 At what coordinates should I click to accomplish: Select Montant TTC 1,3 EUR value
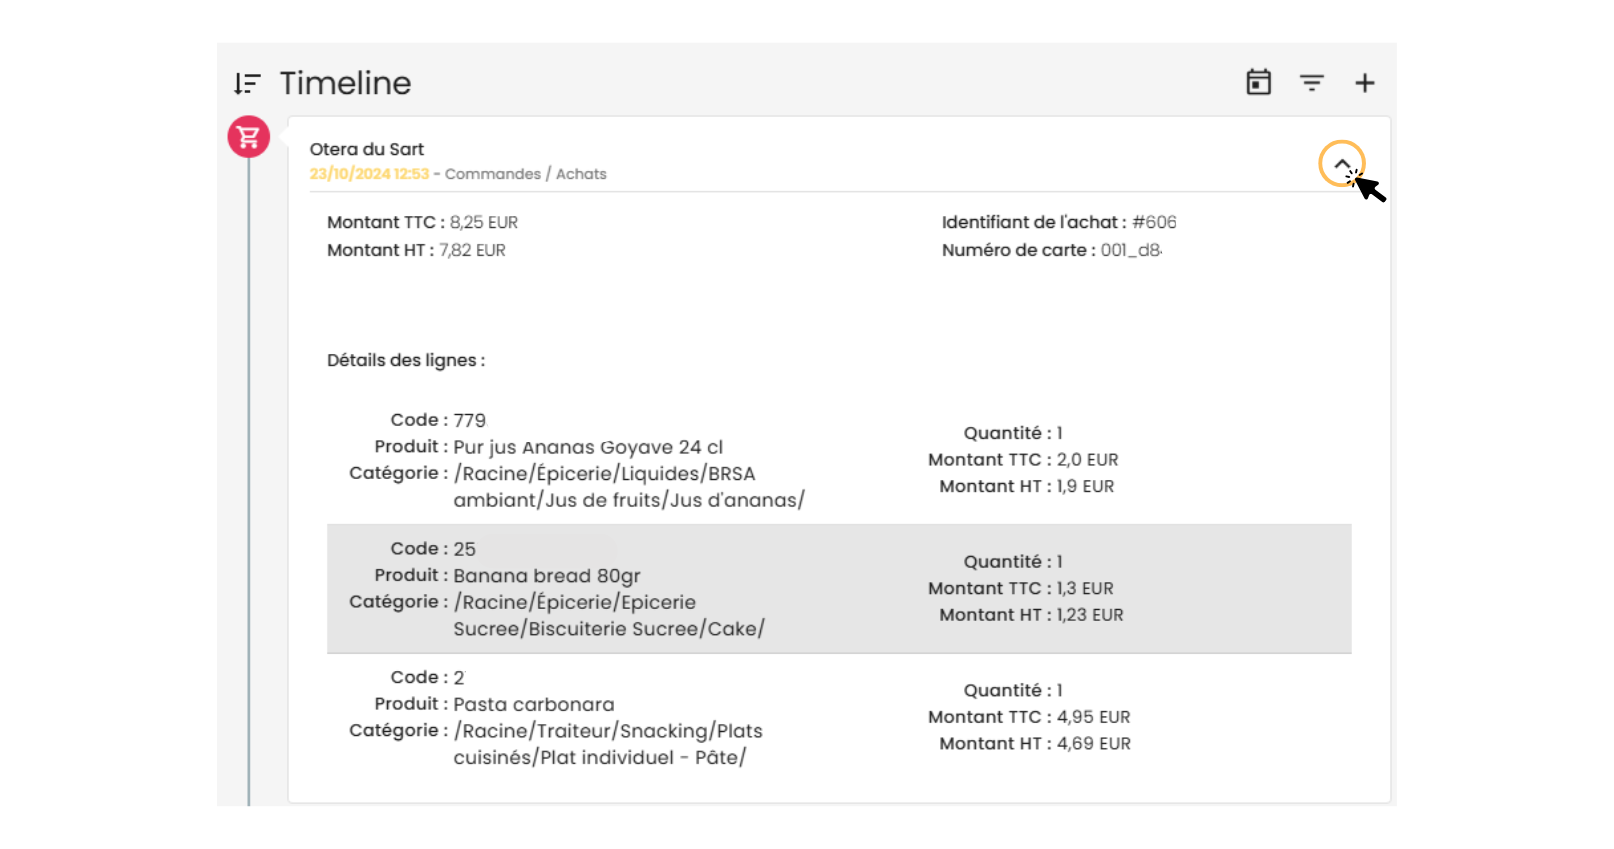click(1085, 589)
